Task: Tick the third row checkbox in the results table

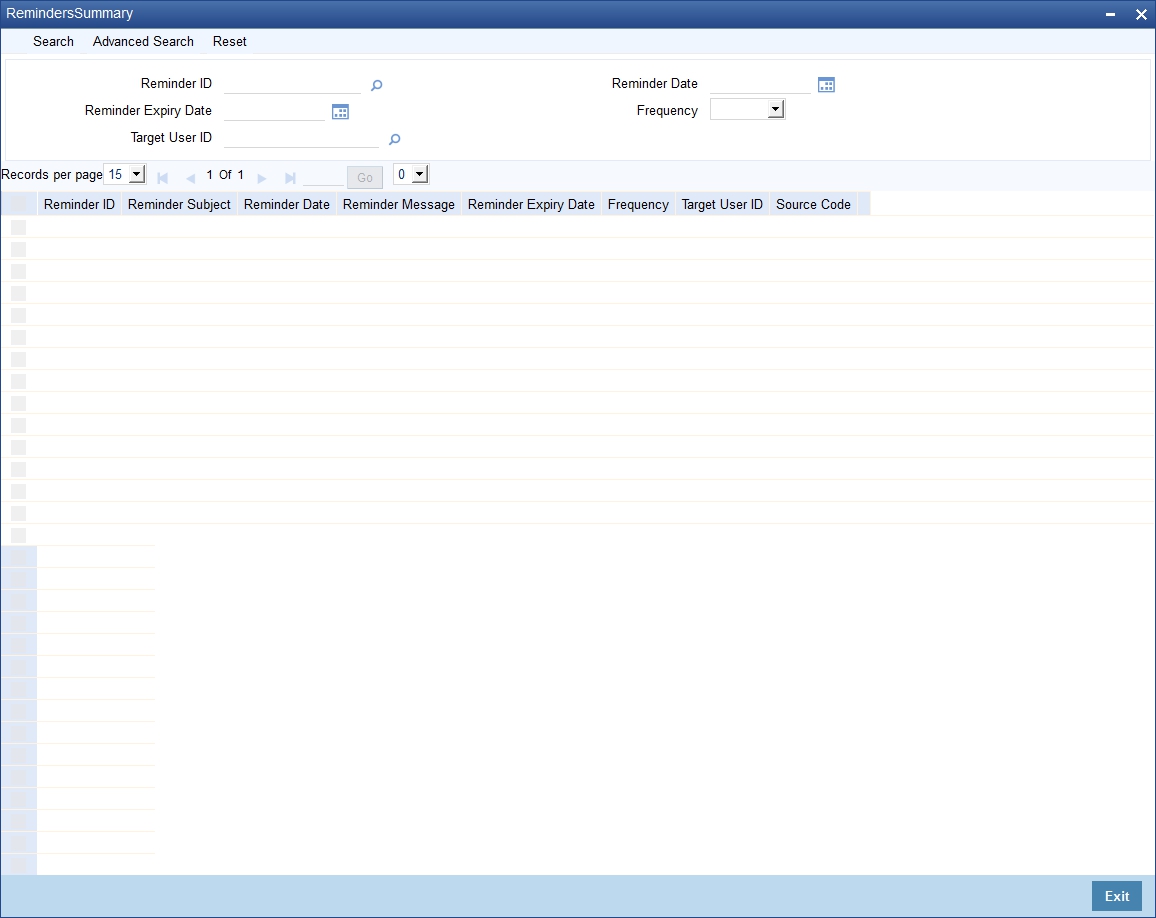Action: (x=18, y=271)
